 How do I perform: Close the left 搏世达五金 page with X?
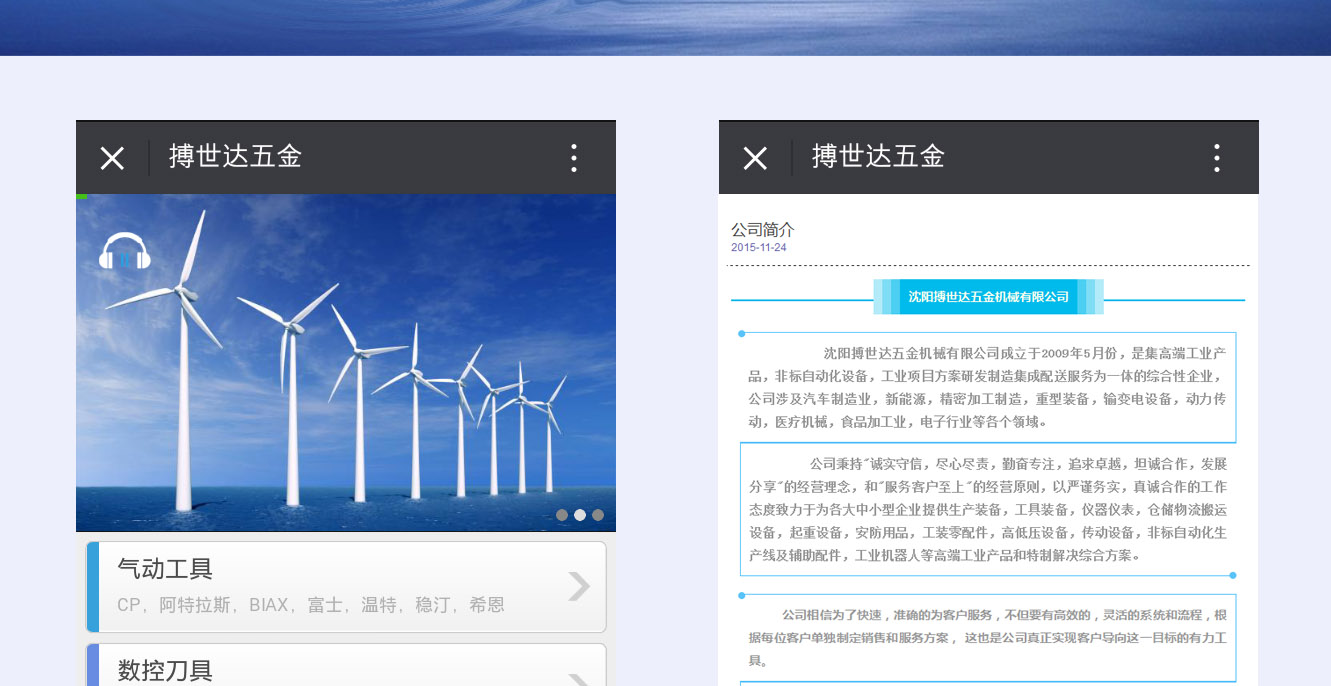(112, 158)
